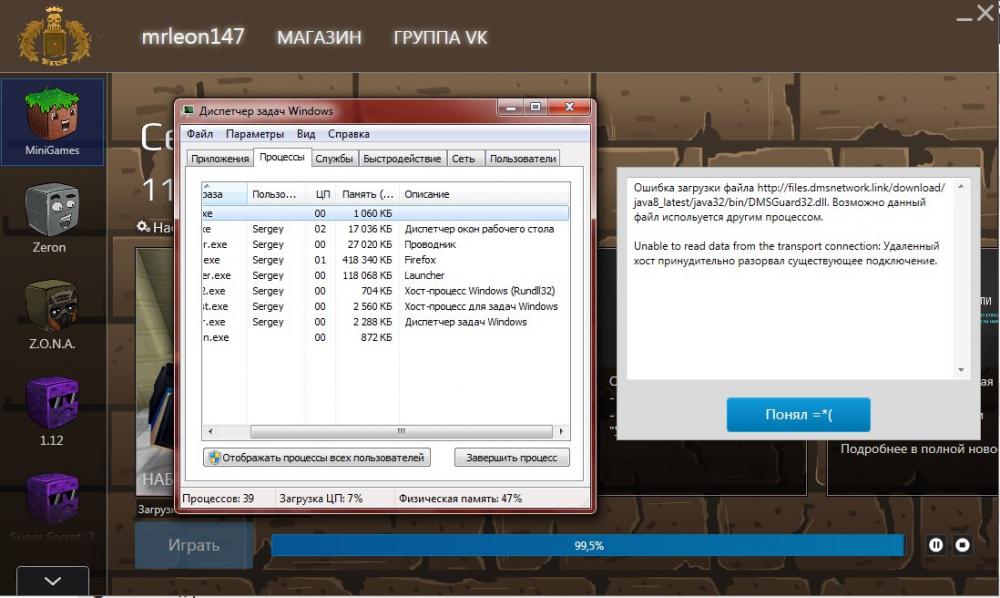Click Отображать процессы всех пользователей button
1000x598 pixels.
317,458
